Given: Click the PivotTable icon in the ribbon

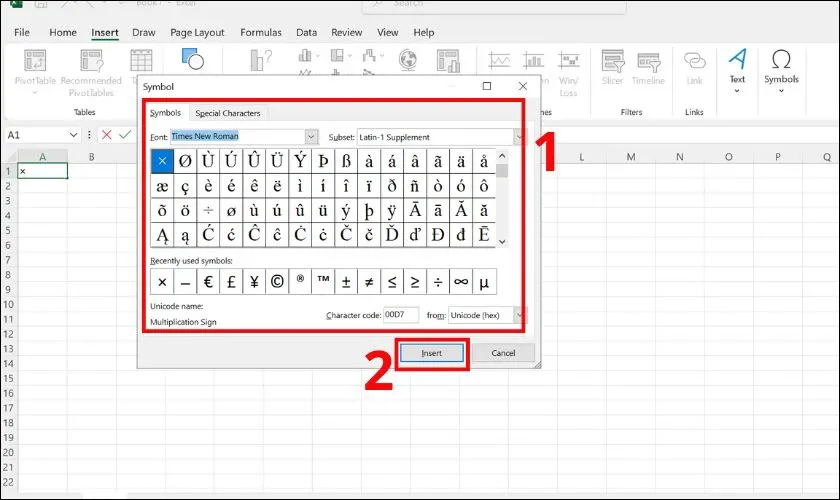Looking at the screenshot, I should click(x=34, y=63).
